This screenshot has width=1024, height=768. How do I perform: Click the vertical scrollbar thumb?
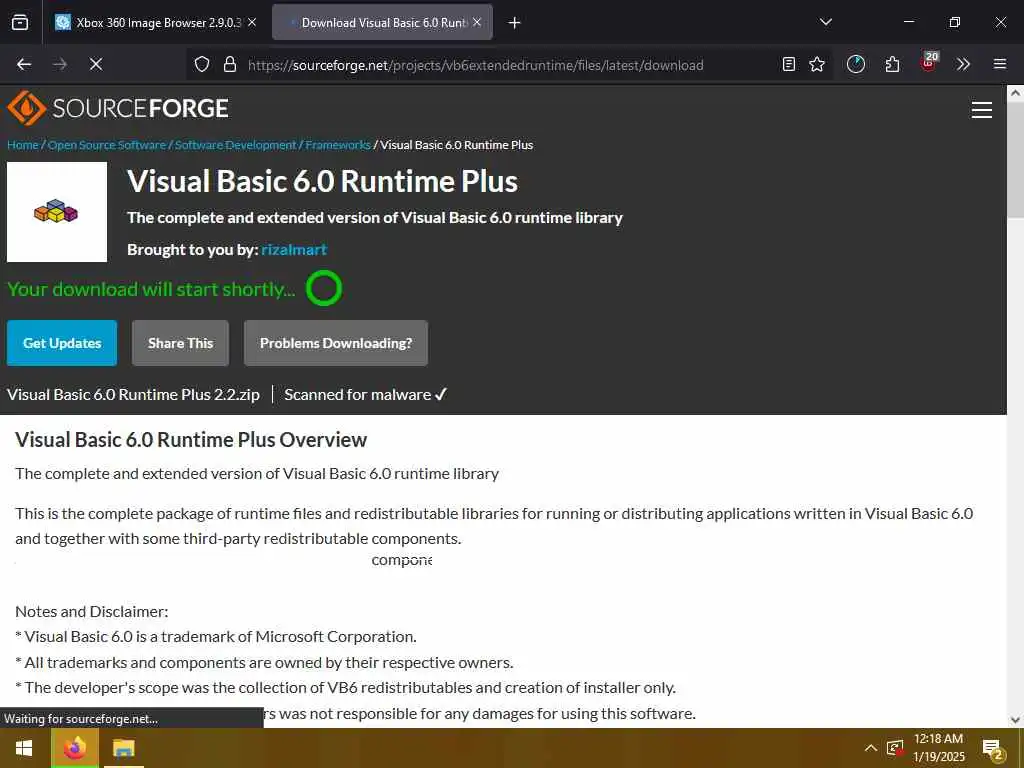tap(1015, 160)
